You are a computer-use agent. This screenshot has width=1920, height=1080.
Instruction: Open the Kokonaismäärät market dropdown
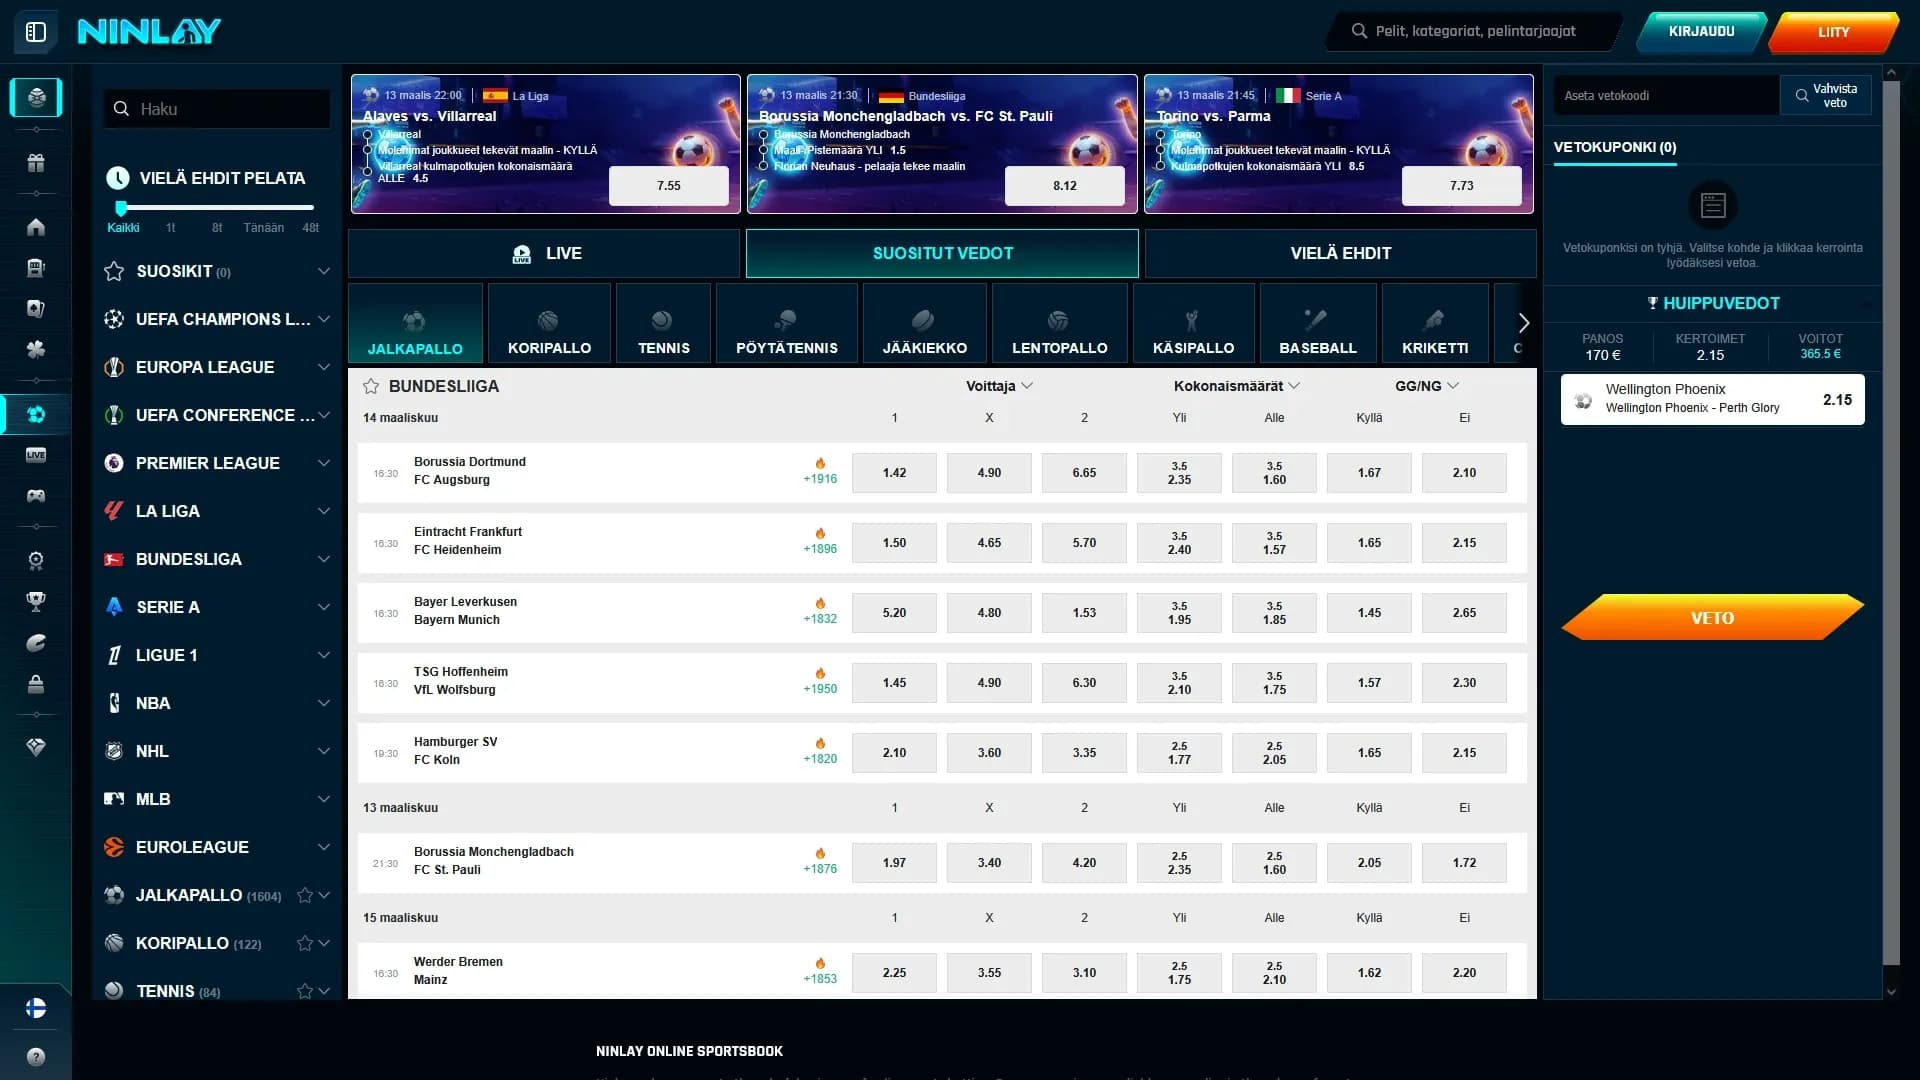(x=1236, y=386)
